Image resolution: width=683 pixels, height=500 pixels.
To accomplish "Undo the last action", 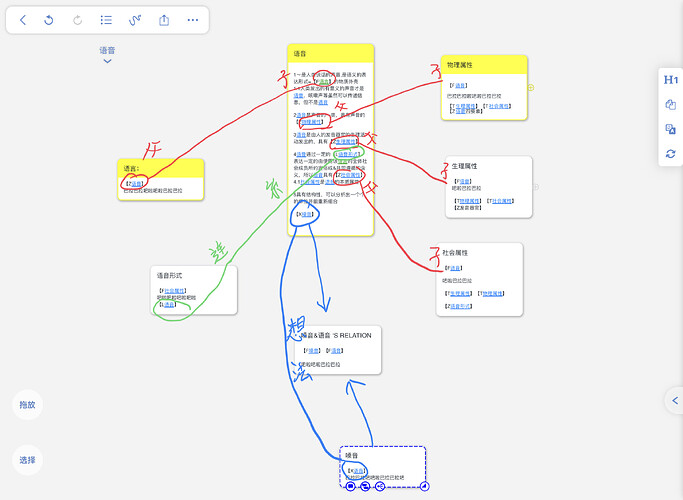I will click(x=49, y=20).
